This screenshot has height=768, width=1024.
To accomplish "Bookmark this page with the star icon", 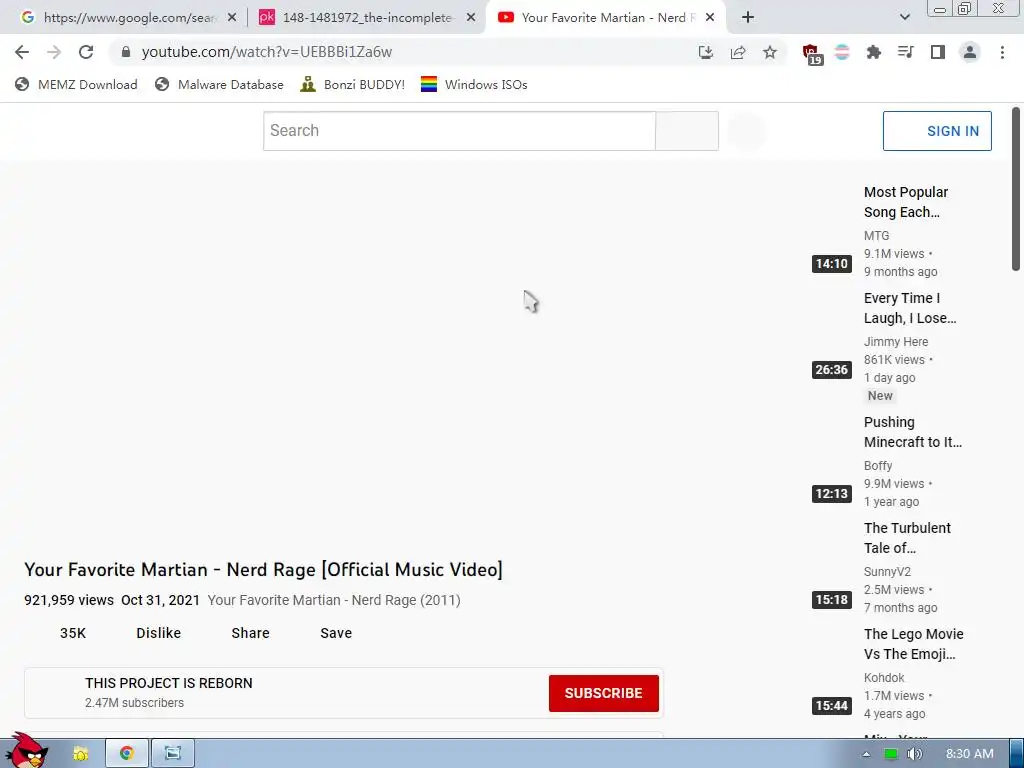I will [770, 52].
